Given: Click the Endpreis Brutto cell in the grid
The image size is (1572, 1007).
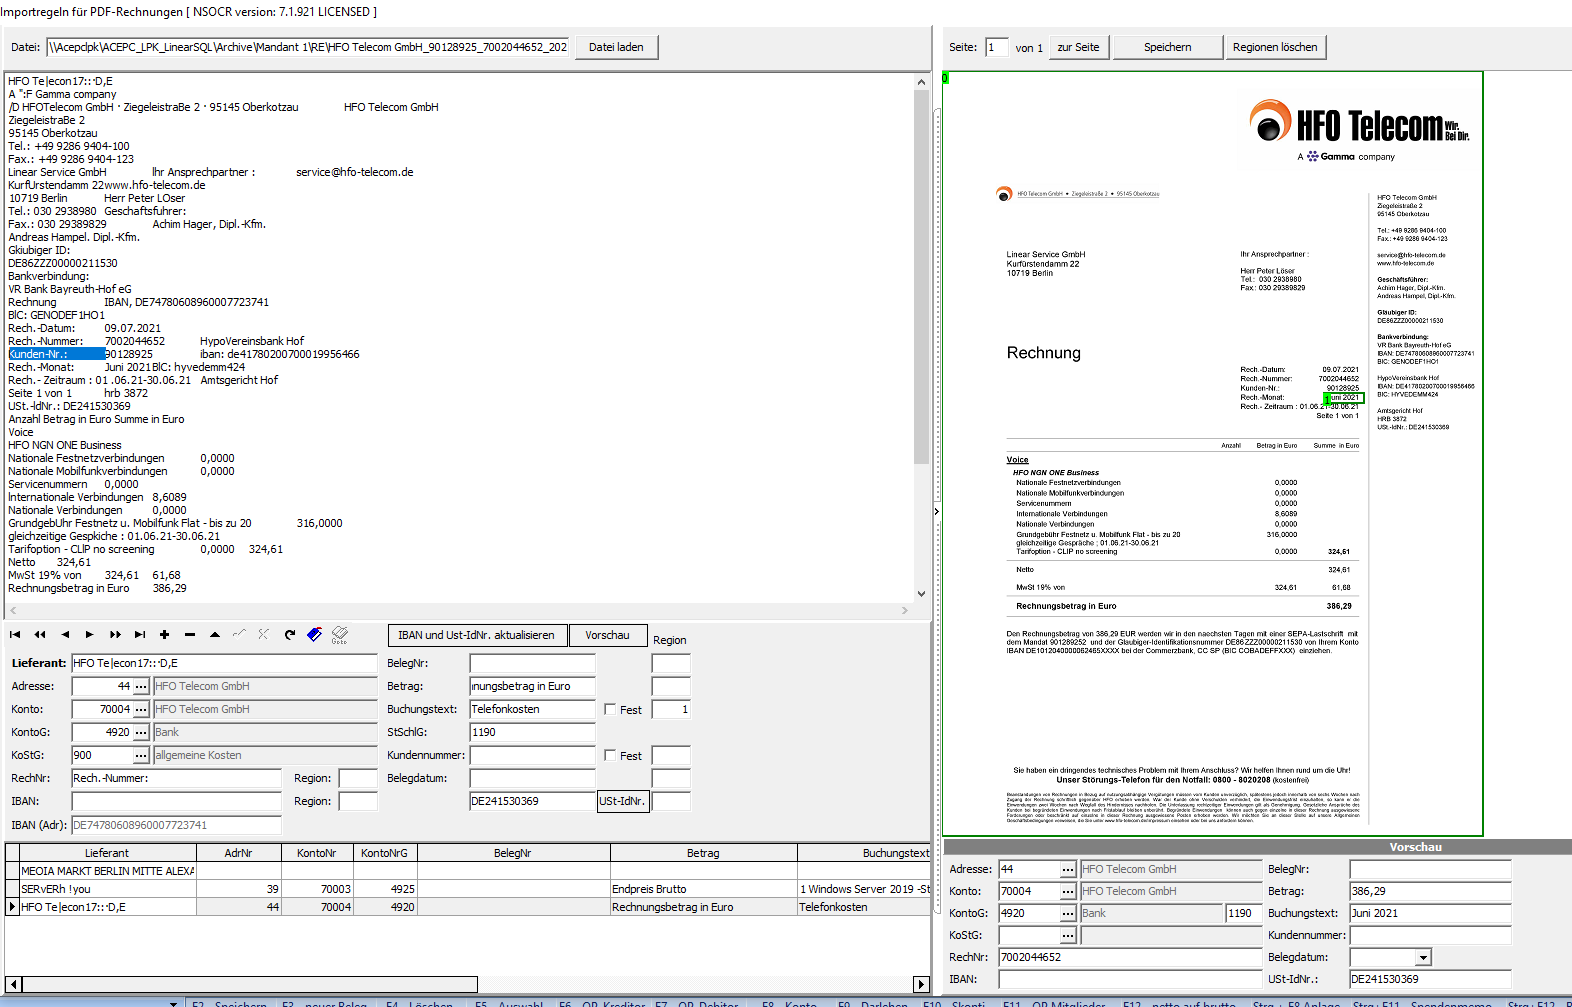Looking at the screenshot, I should tap(703, 889).
